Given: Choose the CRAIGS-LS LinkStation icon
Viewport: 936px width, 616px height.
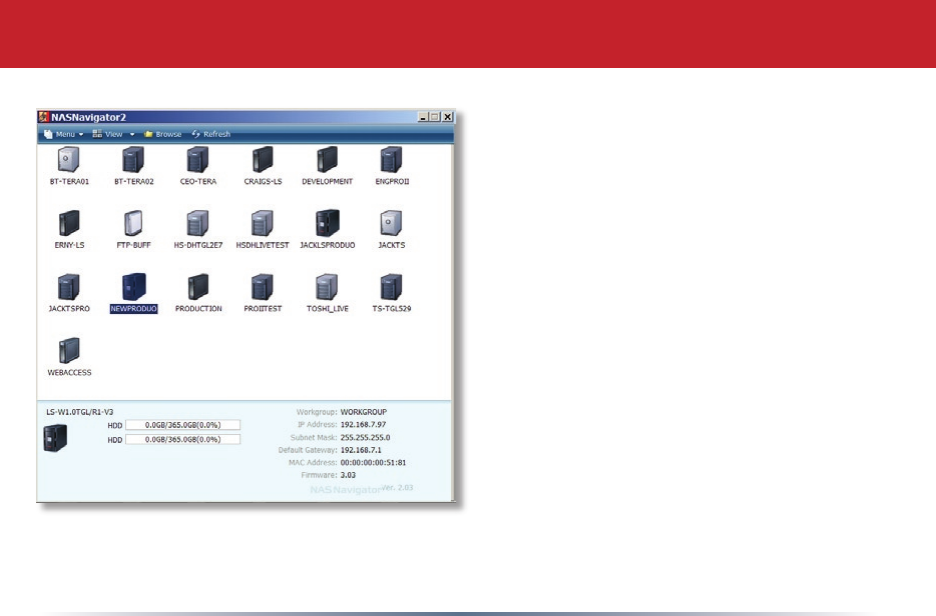Looking at the screenshot, I should click(263, 159).
